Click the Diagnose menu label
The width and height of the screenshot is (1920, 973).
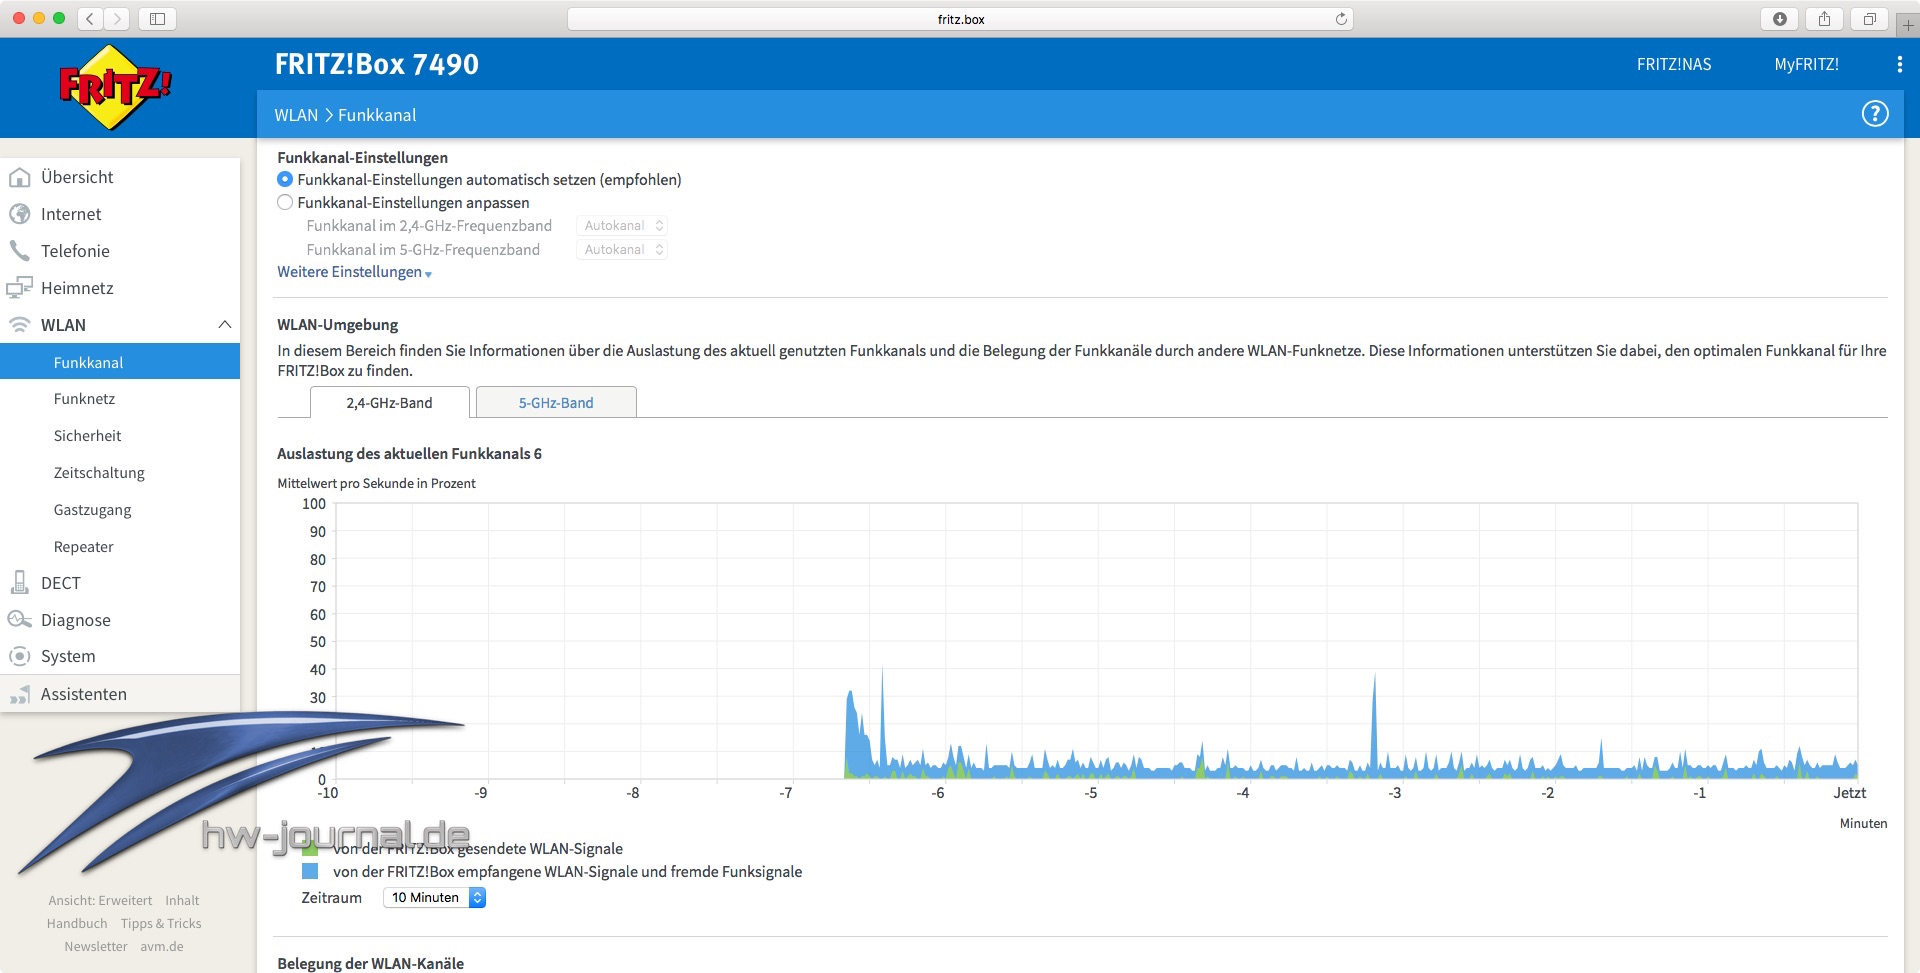tap(76, 620)
